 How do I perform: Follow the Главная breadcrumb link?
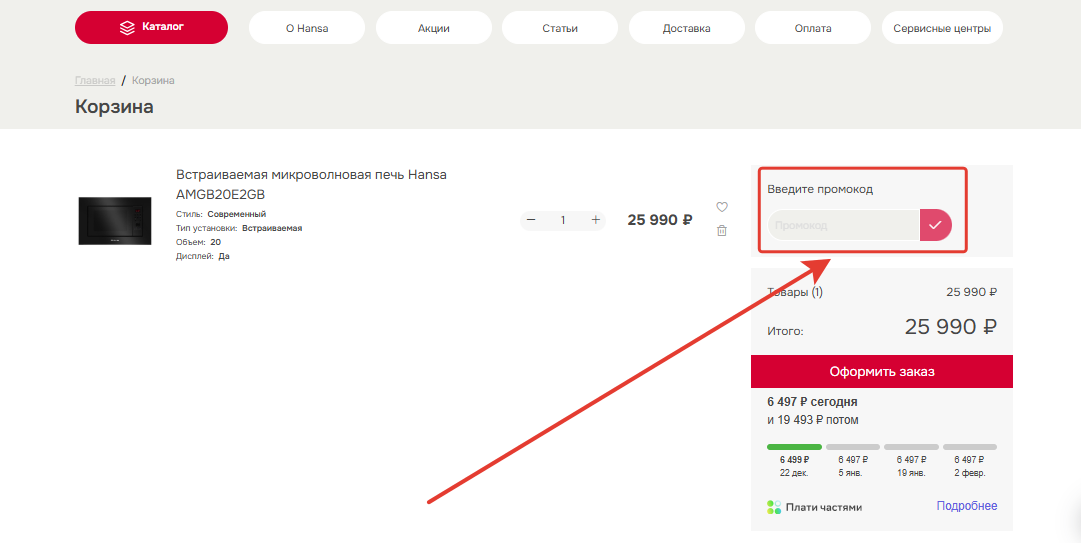(x=95, y=81)
